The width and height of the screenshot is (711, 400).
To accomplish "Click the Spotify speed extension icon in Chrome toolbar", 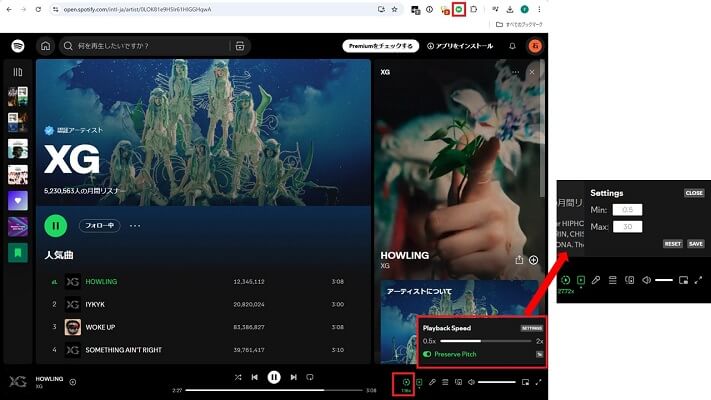I will point(459,9).
